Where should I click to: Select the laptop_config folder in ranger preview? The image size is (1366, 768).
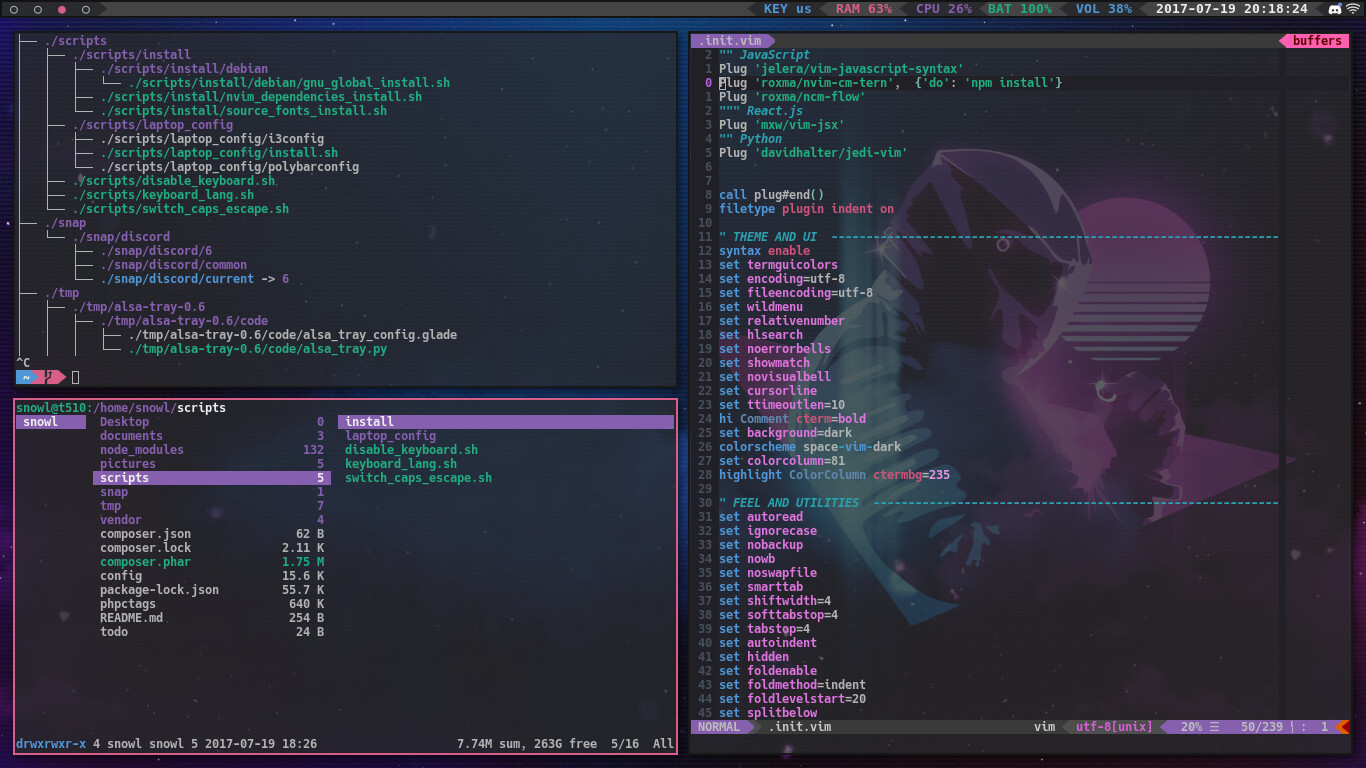click(390, 436)
